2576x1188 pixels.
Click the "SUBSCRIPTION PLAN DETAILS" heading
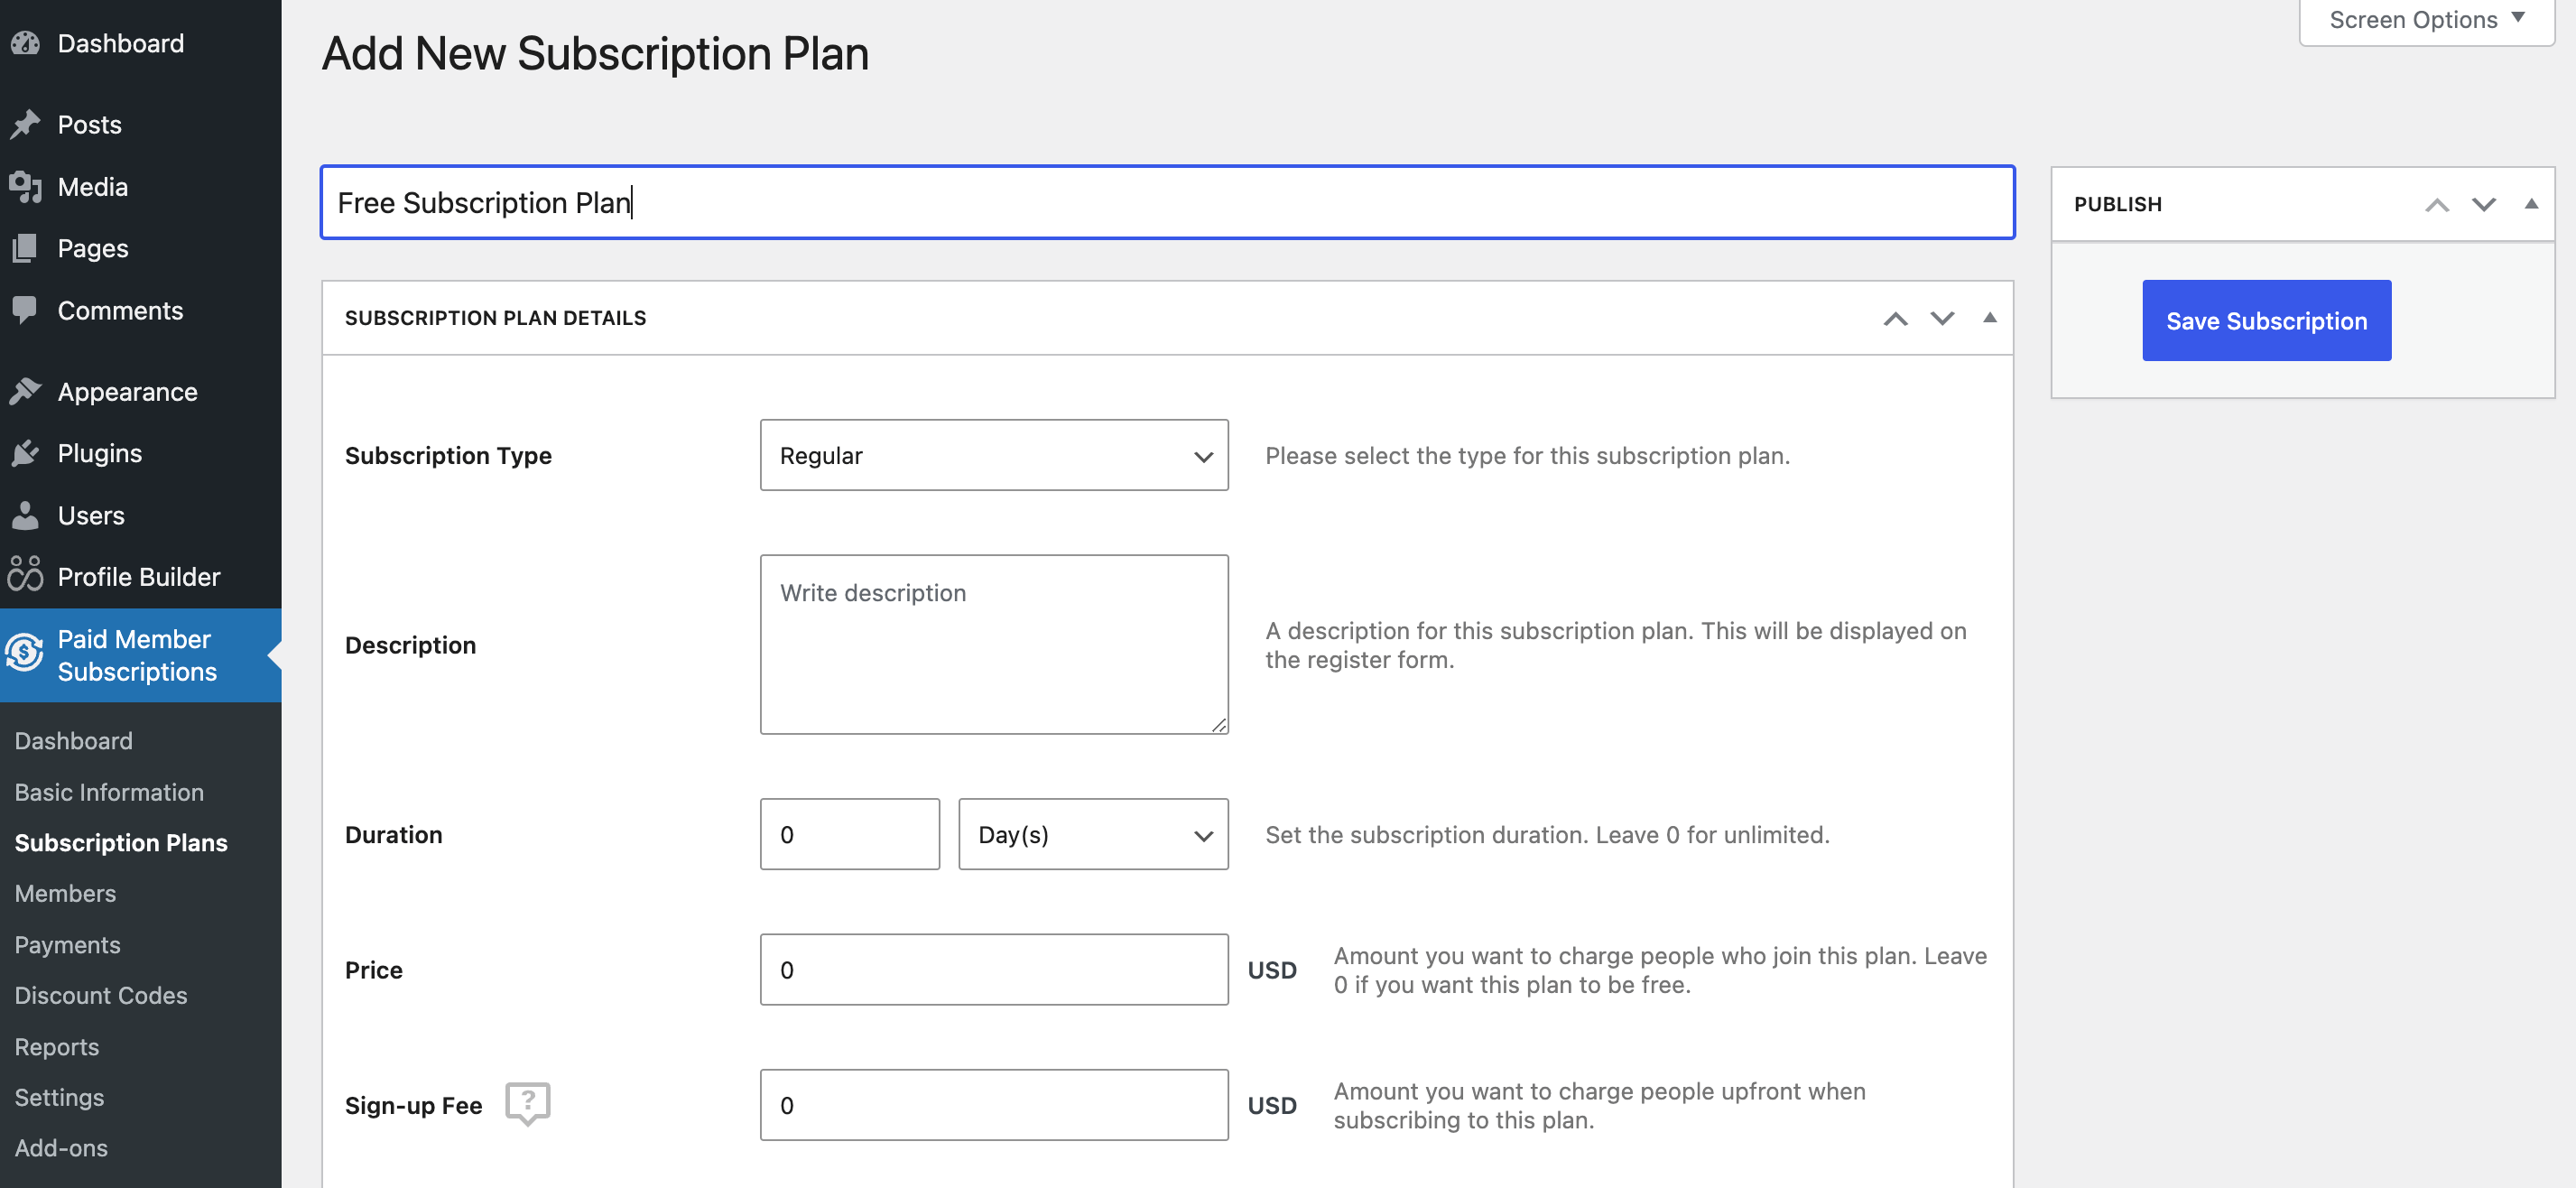495,318
